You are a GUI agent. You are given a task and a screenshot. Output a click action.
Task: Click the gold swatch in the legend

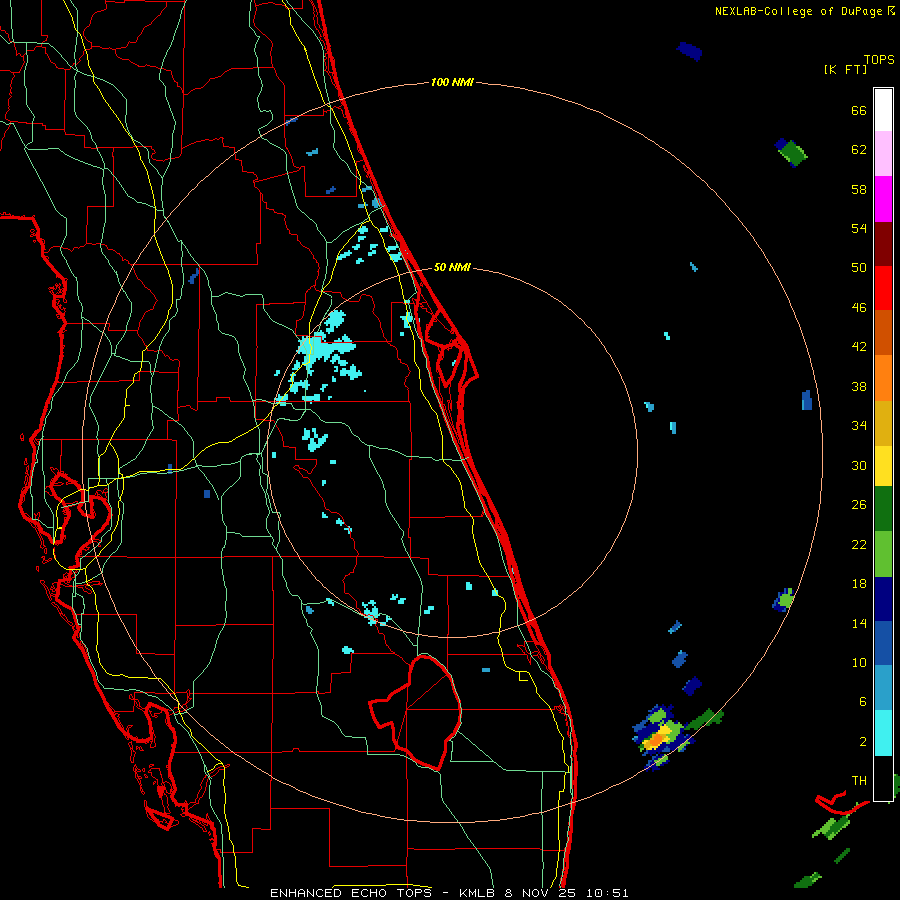[883, 423]
